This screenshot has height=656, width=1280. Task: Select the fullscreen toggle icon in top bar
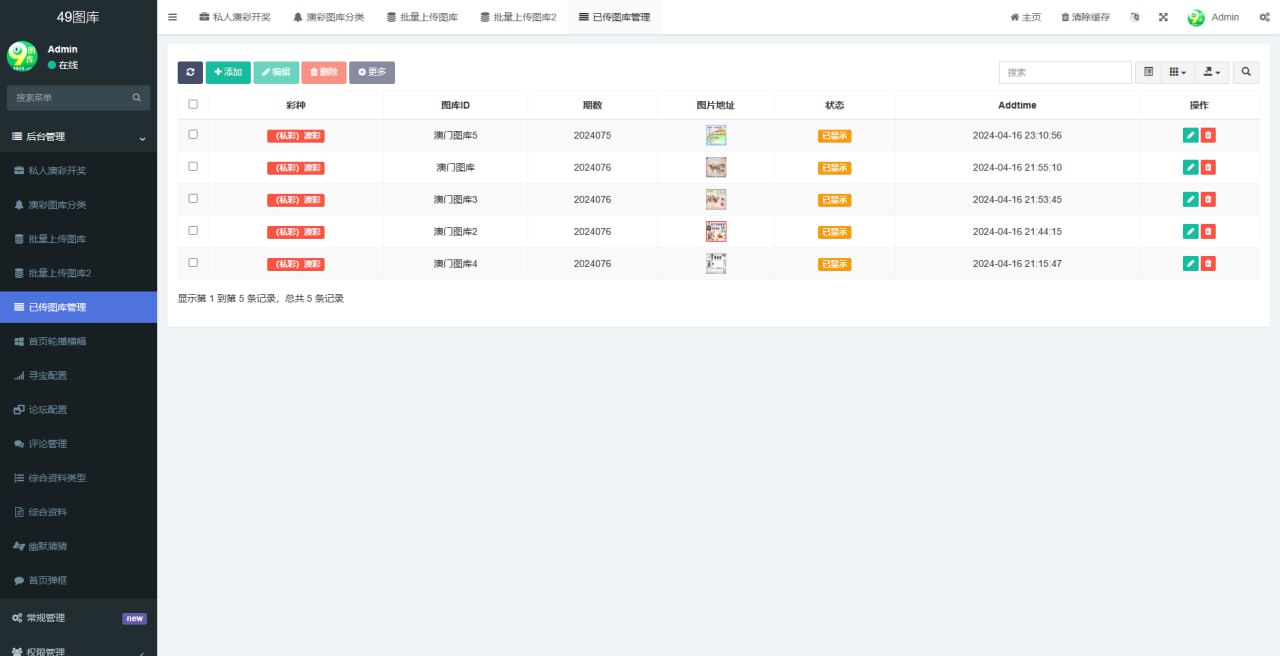(x=1162, y=17)
